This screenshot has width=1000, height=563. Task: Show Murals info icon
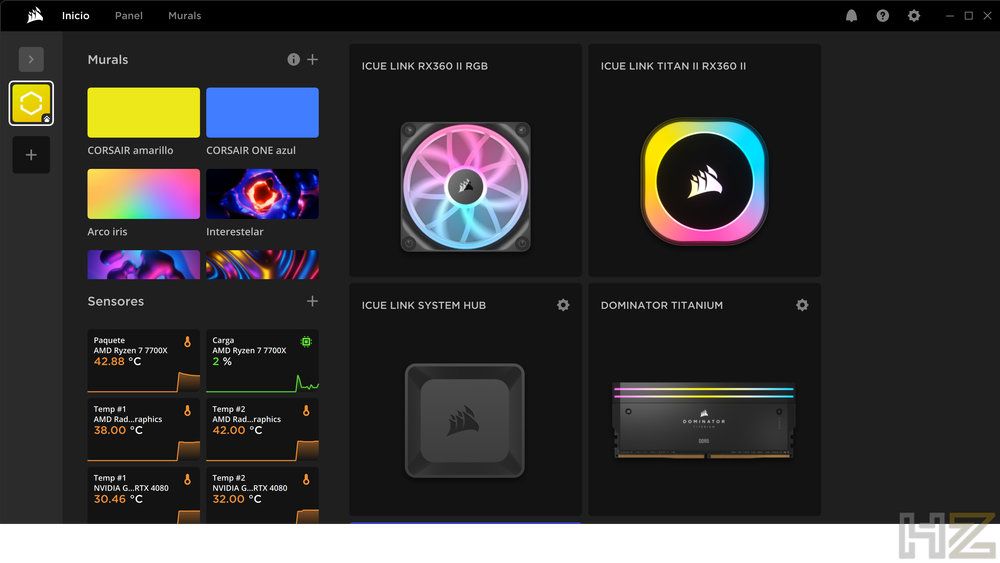(x=293, y=59)
